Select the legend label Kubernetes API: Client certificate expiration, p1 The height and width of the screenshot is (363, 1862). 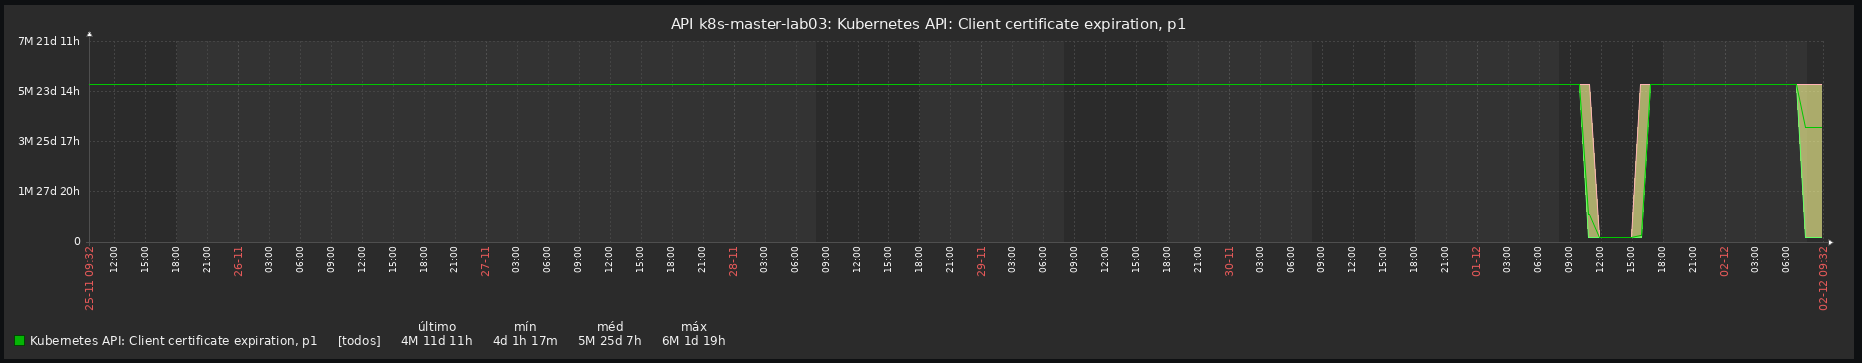coord(174,341)
